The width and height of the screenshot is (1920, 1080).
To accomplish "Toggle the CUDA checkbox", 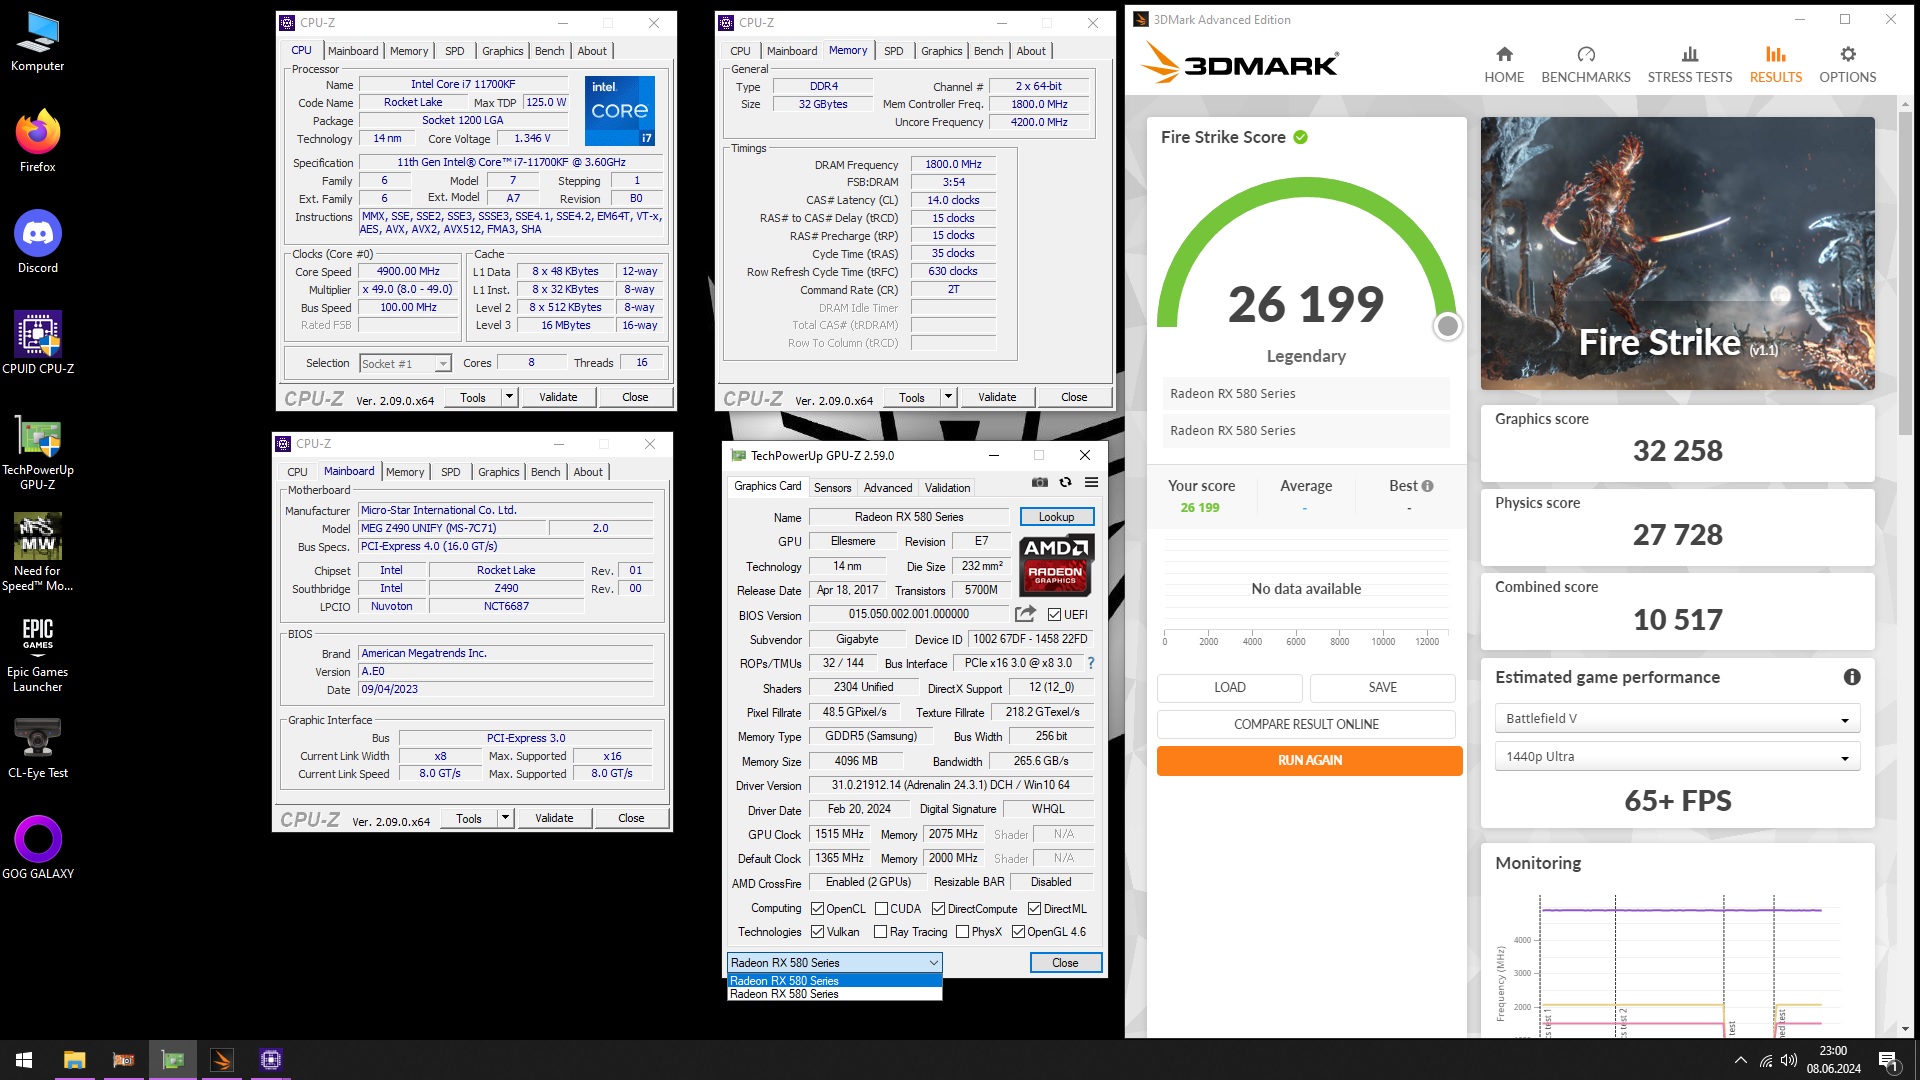I will [x=881, y=909].
